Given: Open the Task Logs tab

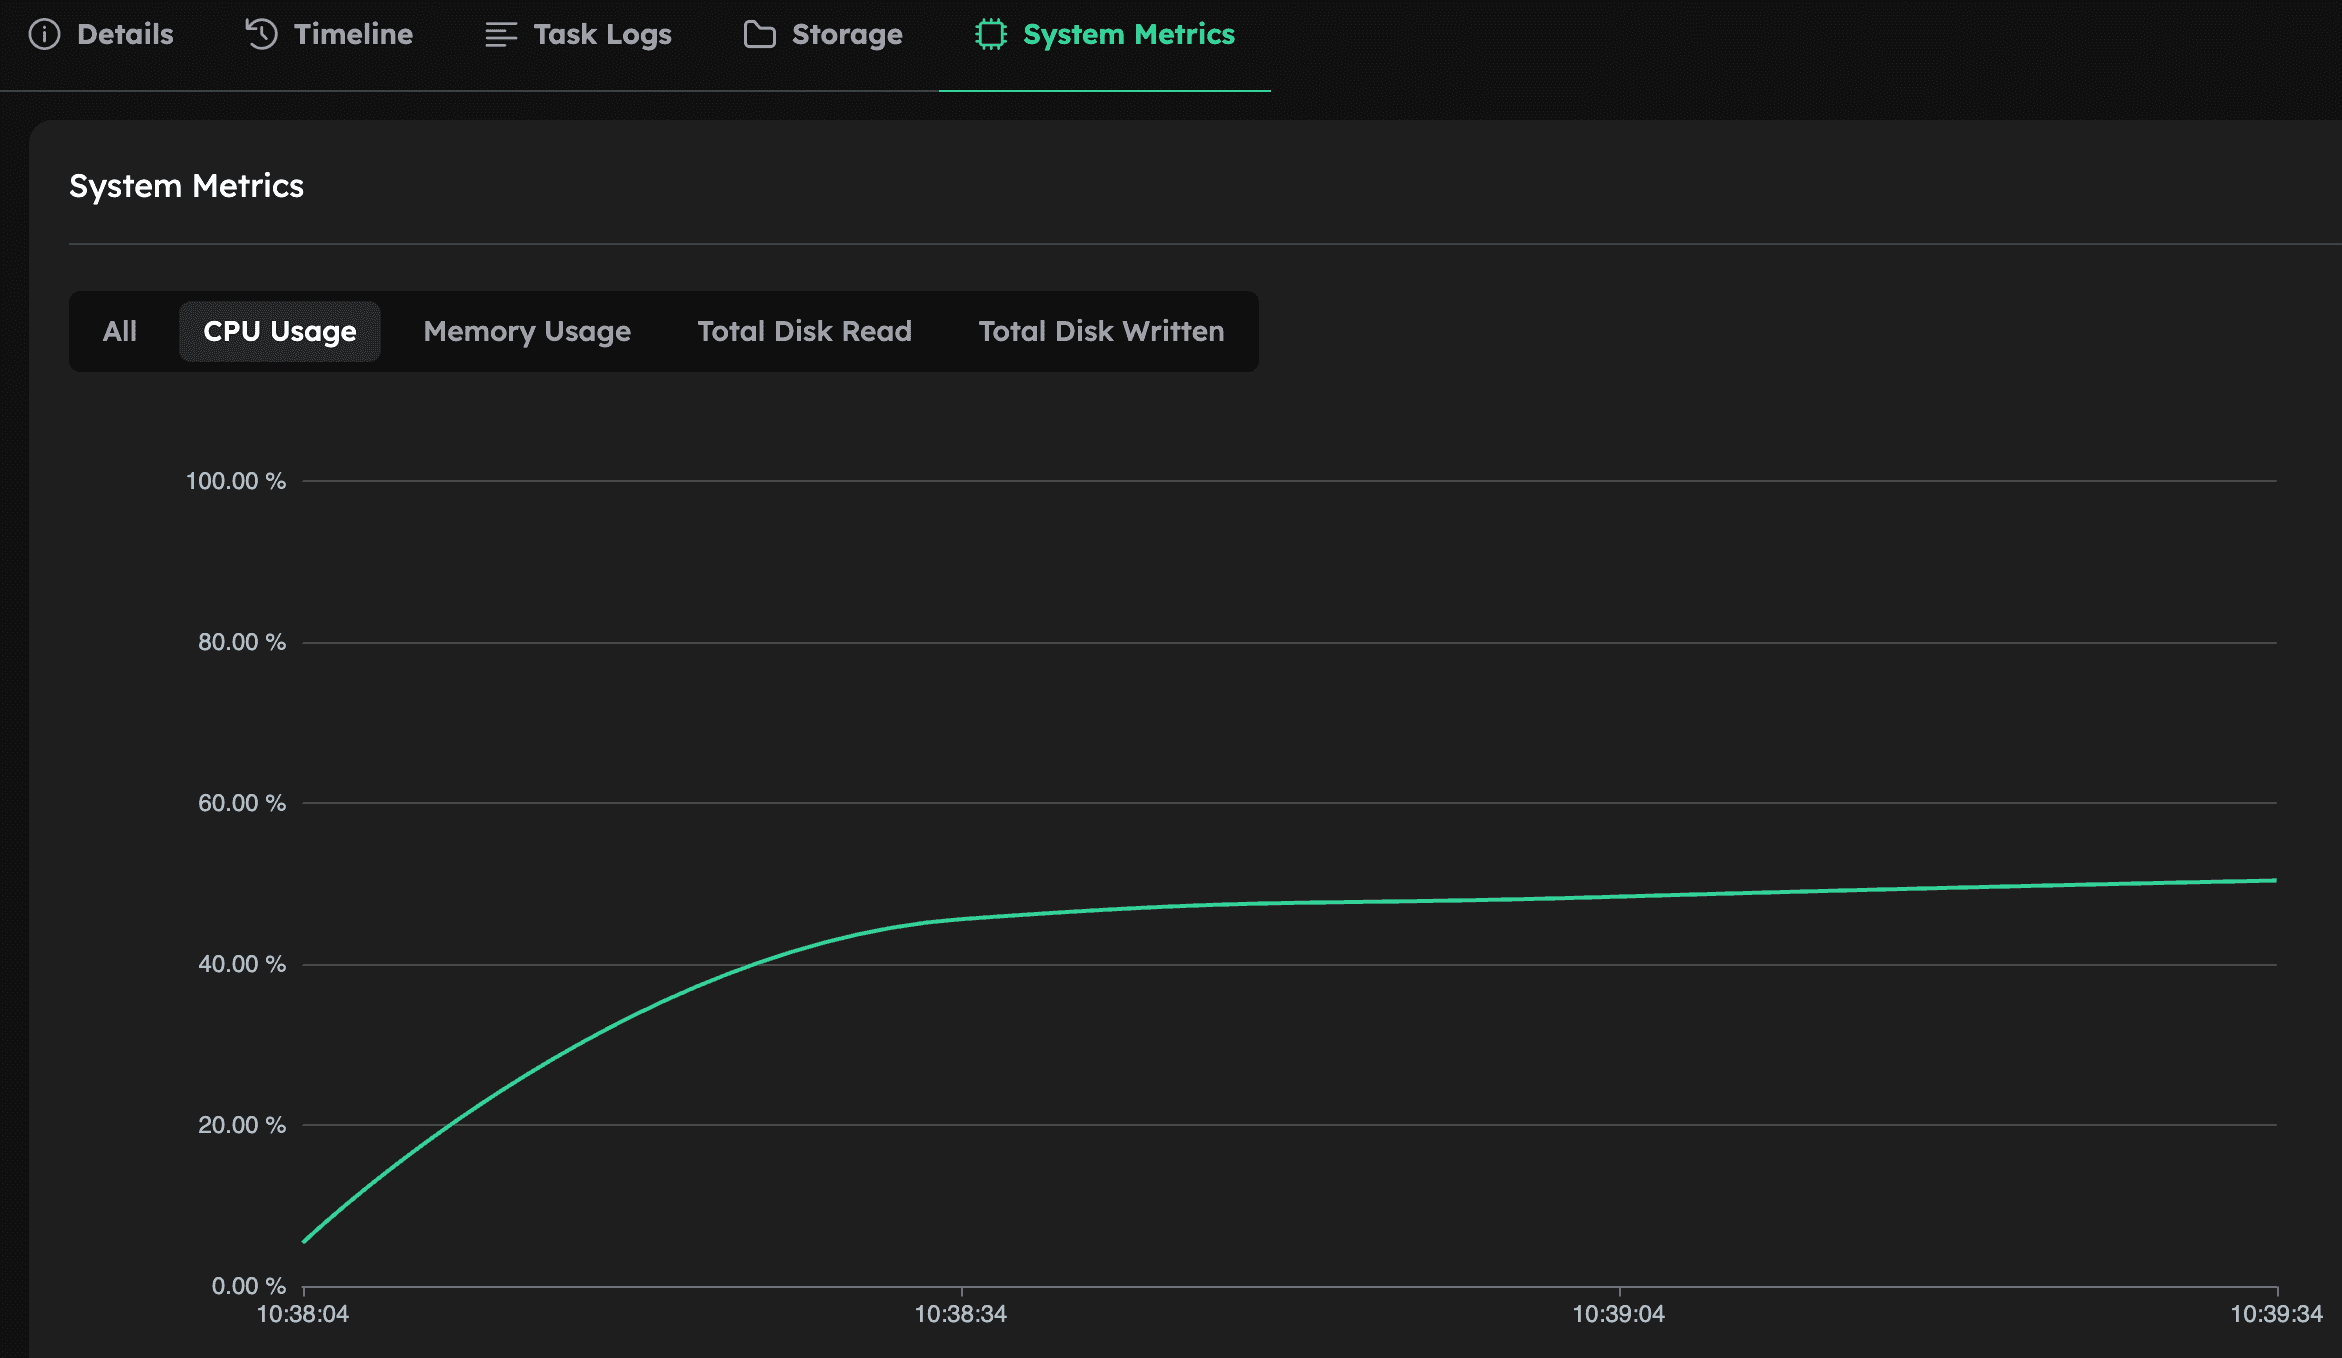Looking at the screenshot, I should pos(602,35).
